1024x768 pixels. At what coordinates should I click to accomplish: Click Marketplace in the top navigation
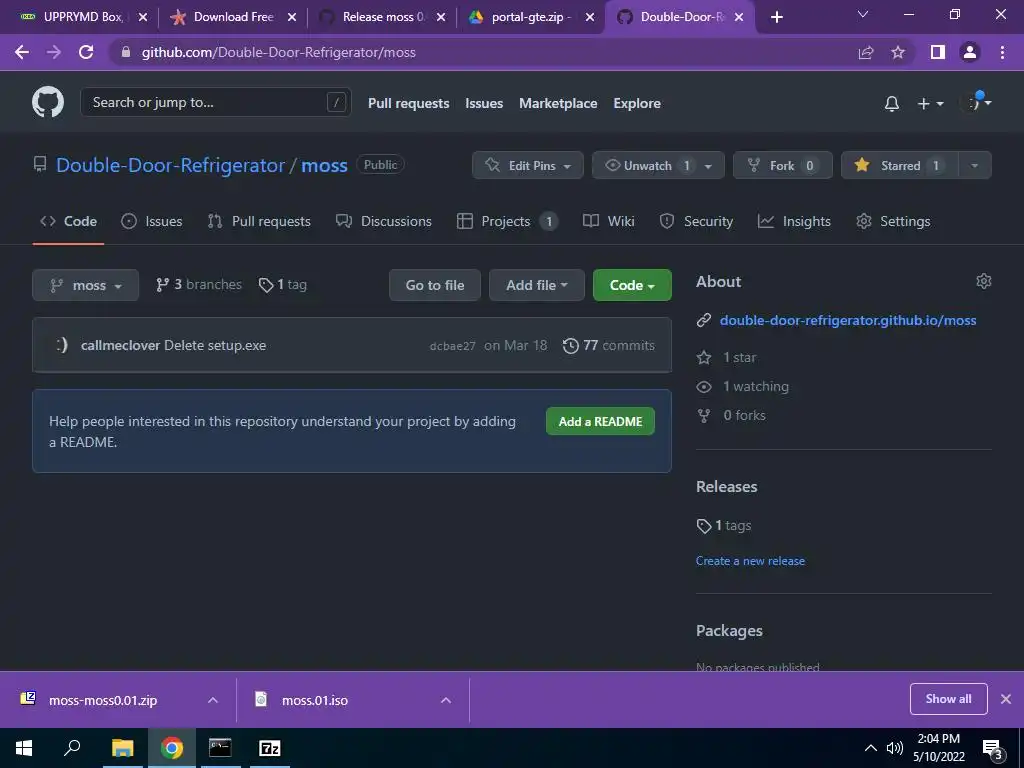[x=558, y=103]
